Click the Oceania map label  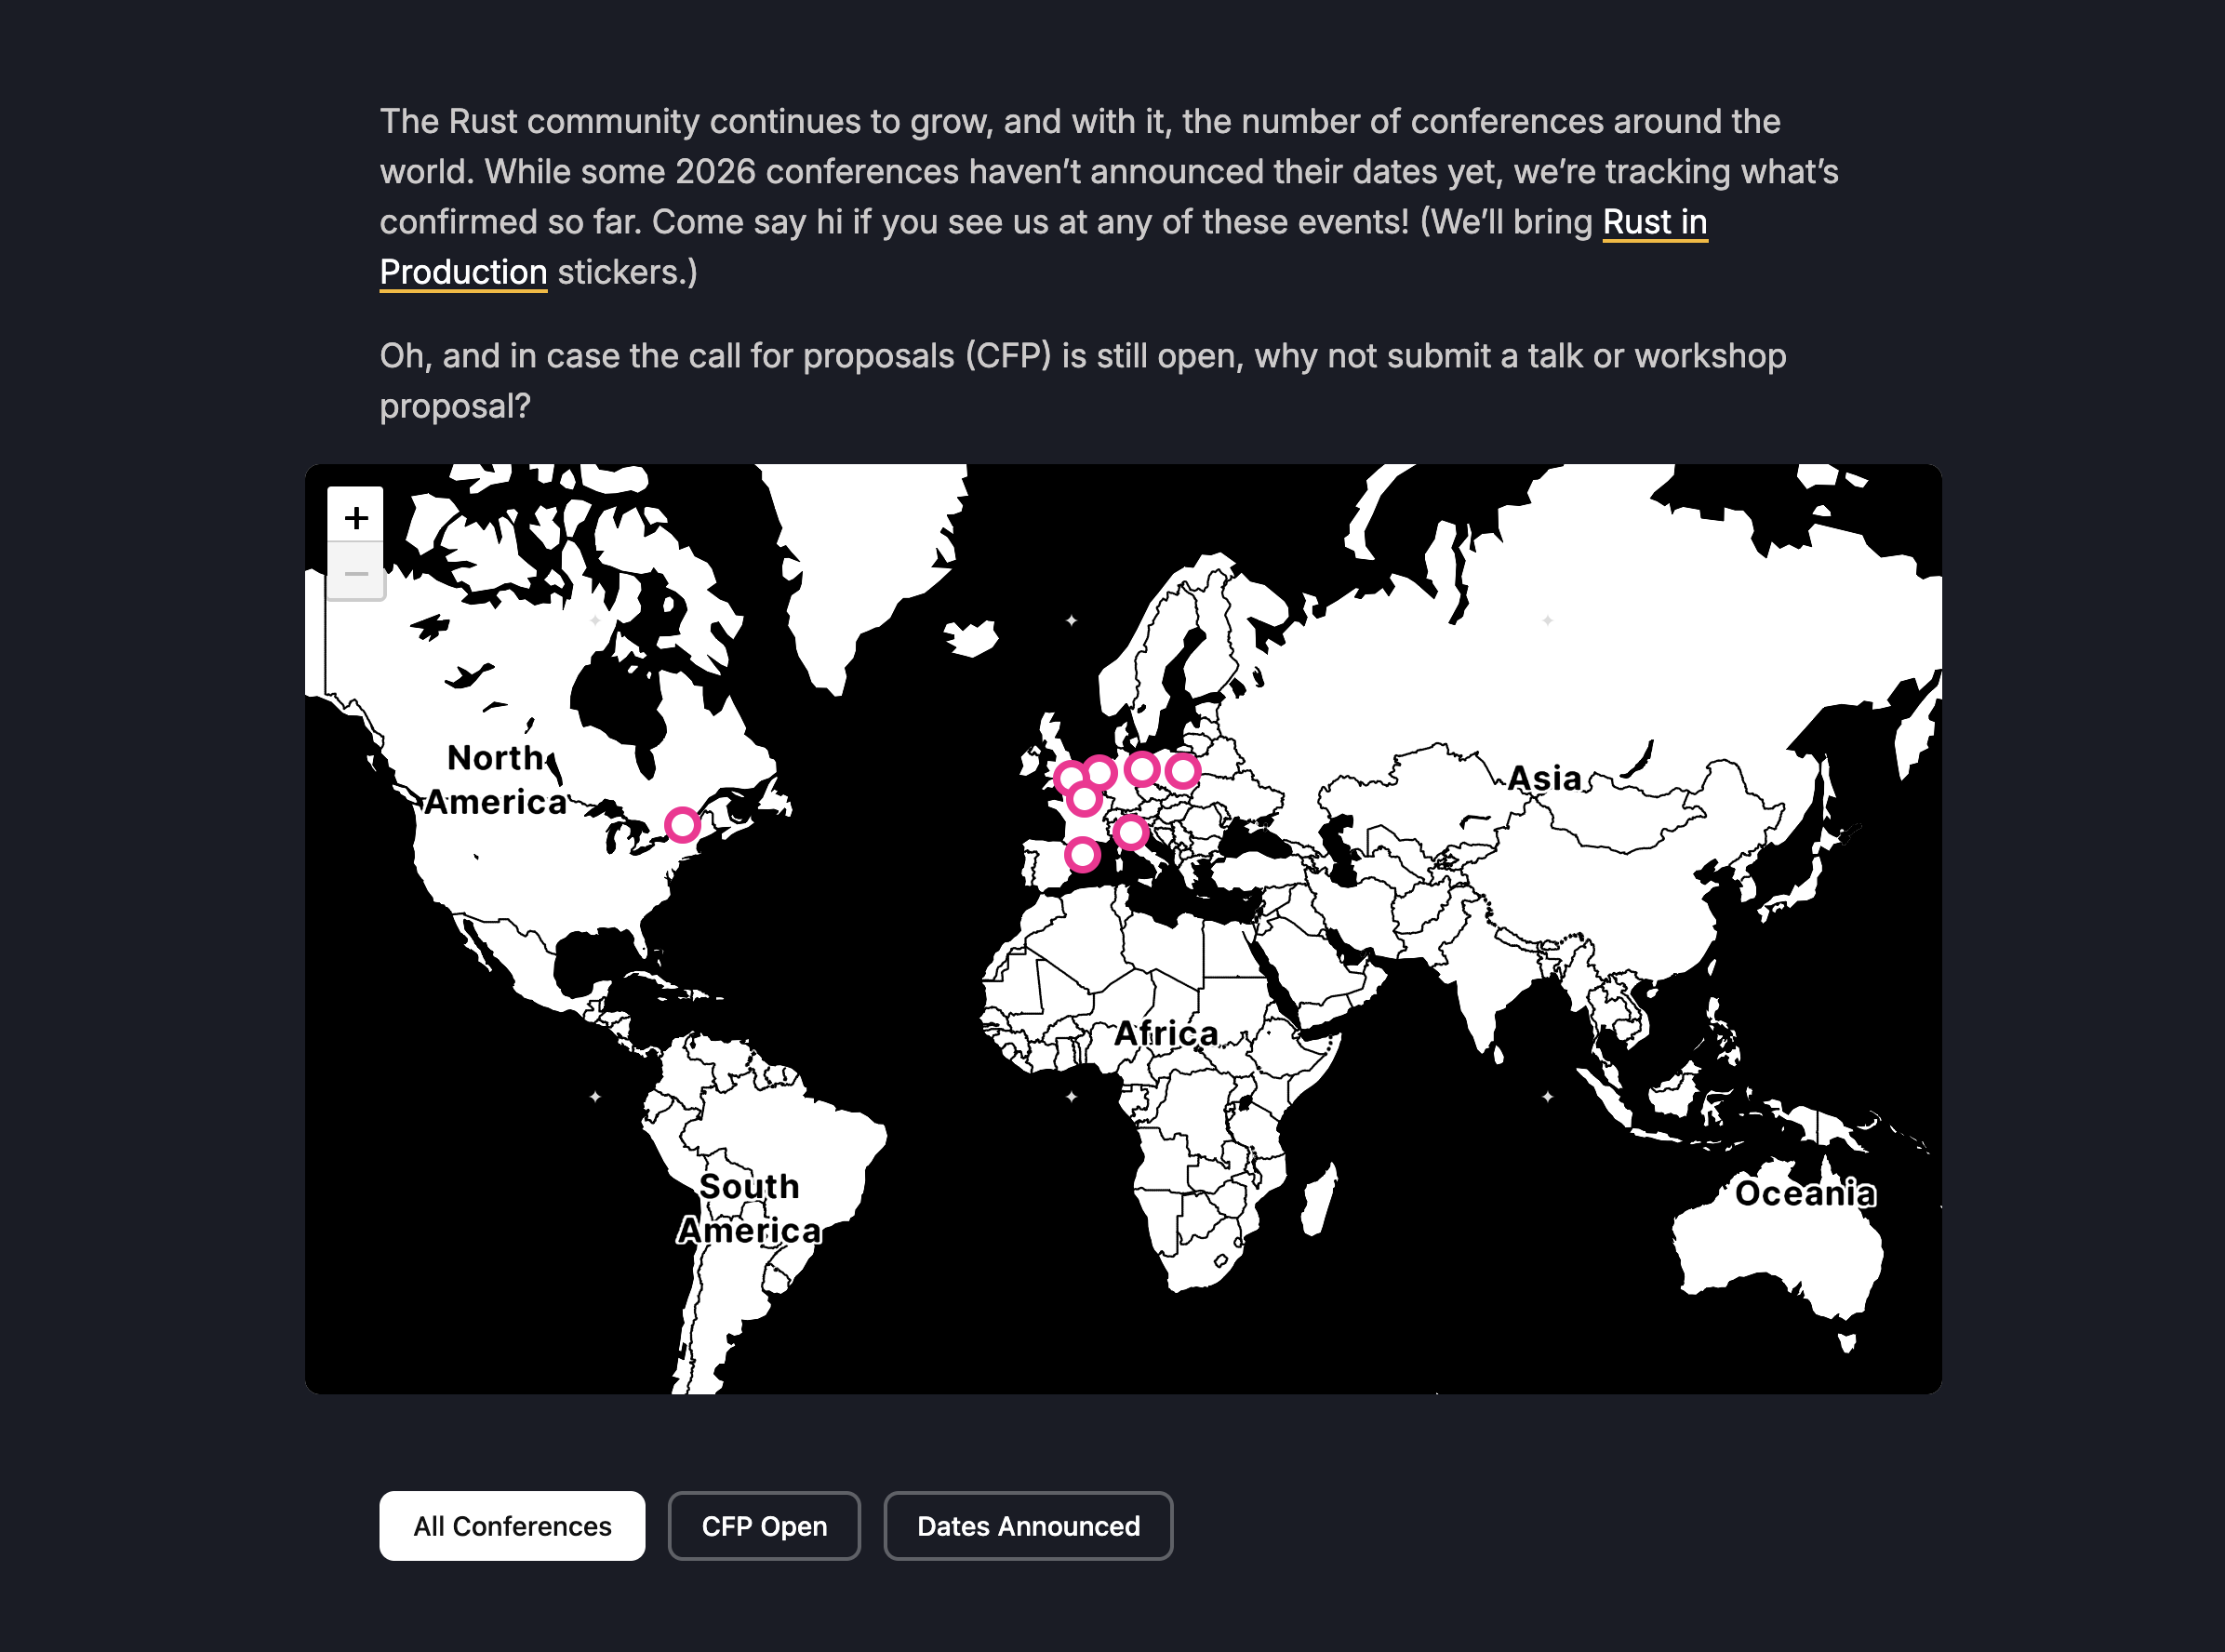click(1805, 1193)
